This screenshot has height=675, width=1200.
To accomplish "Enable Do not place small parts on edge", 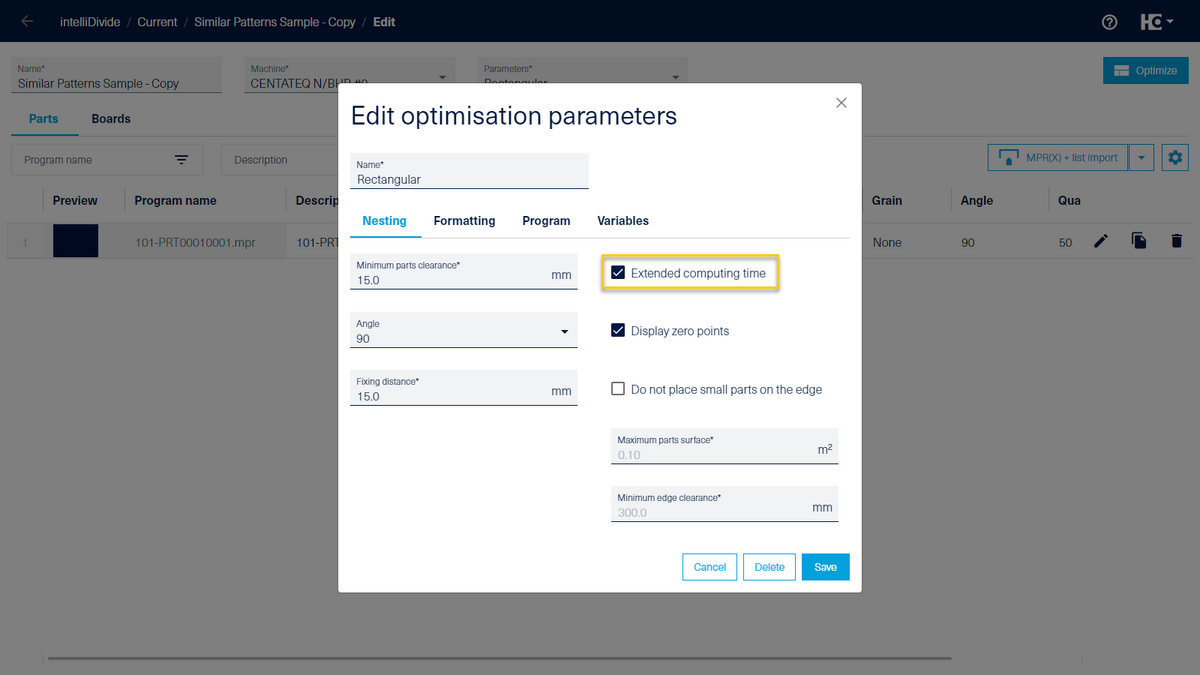I will tap(618, 389).
